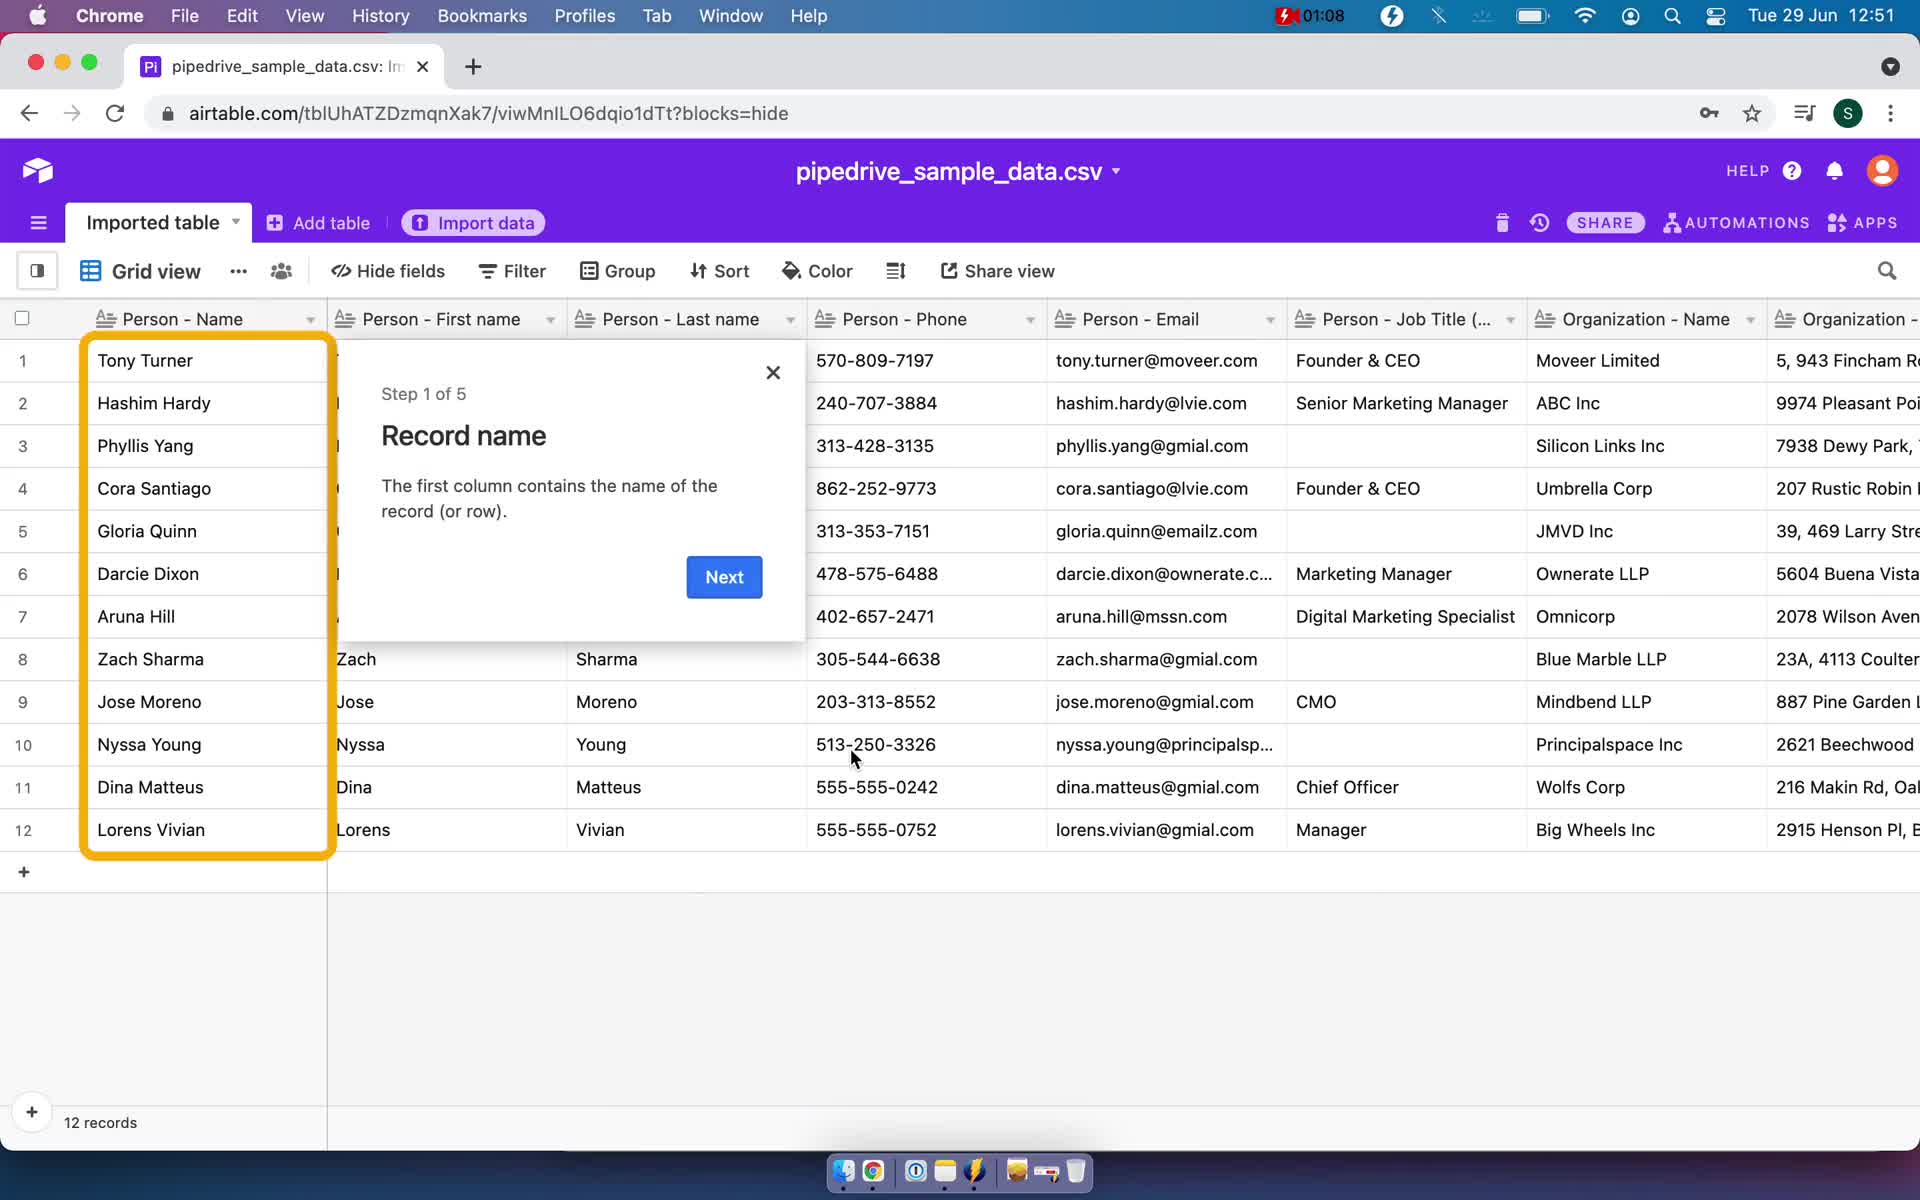
Task: Click the Add record row button
Action: [x=22, y=871]
